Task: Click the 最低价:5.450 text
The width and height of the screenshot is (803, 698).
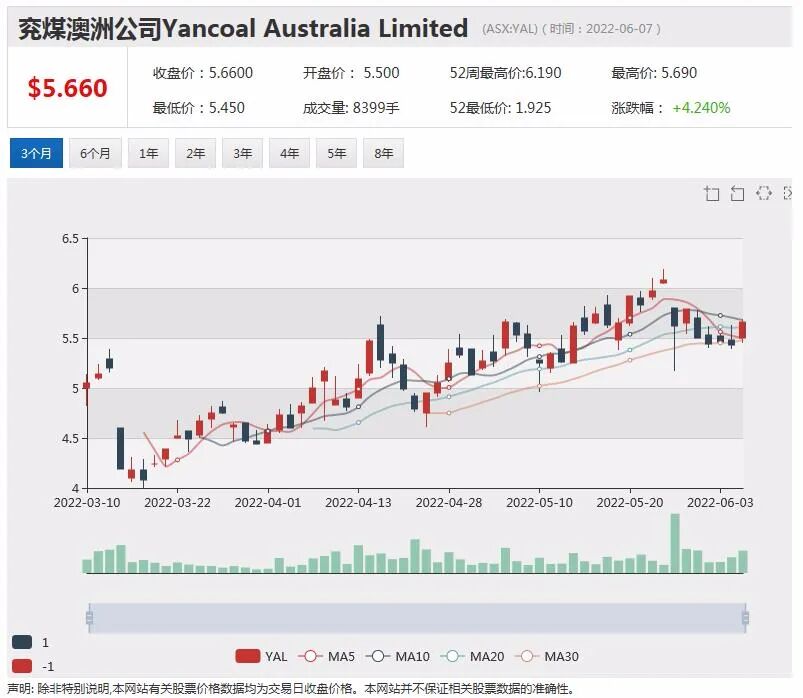Action: [199, 108]
